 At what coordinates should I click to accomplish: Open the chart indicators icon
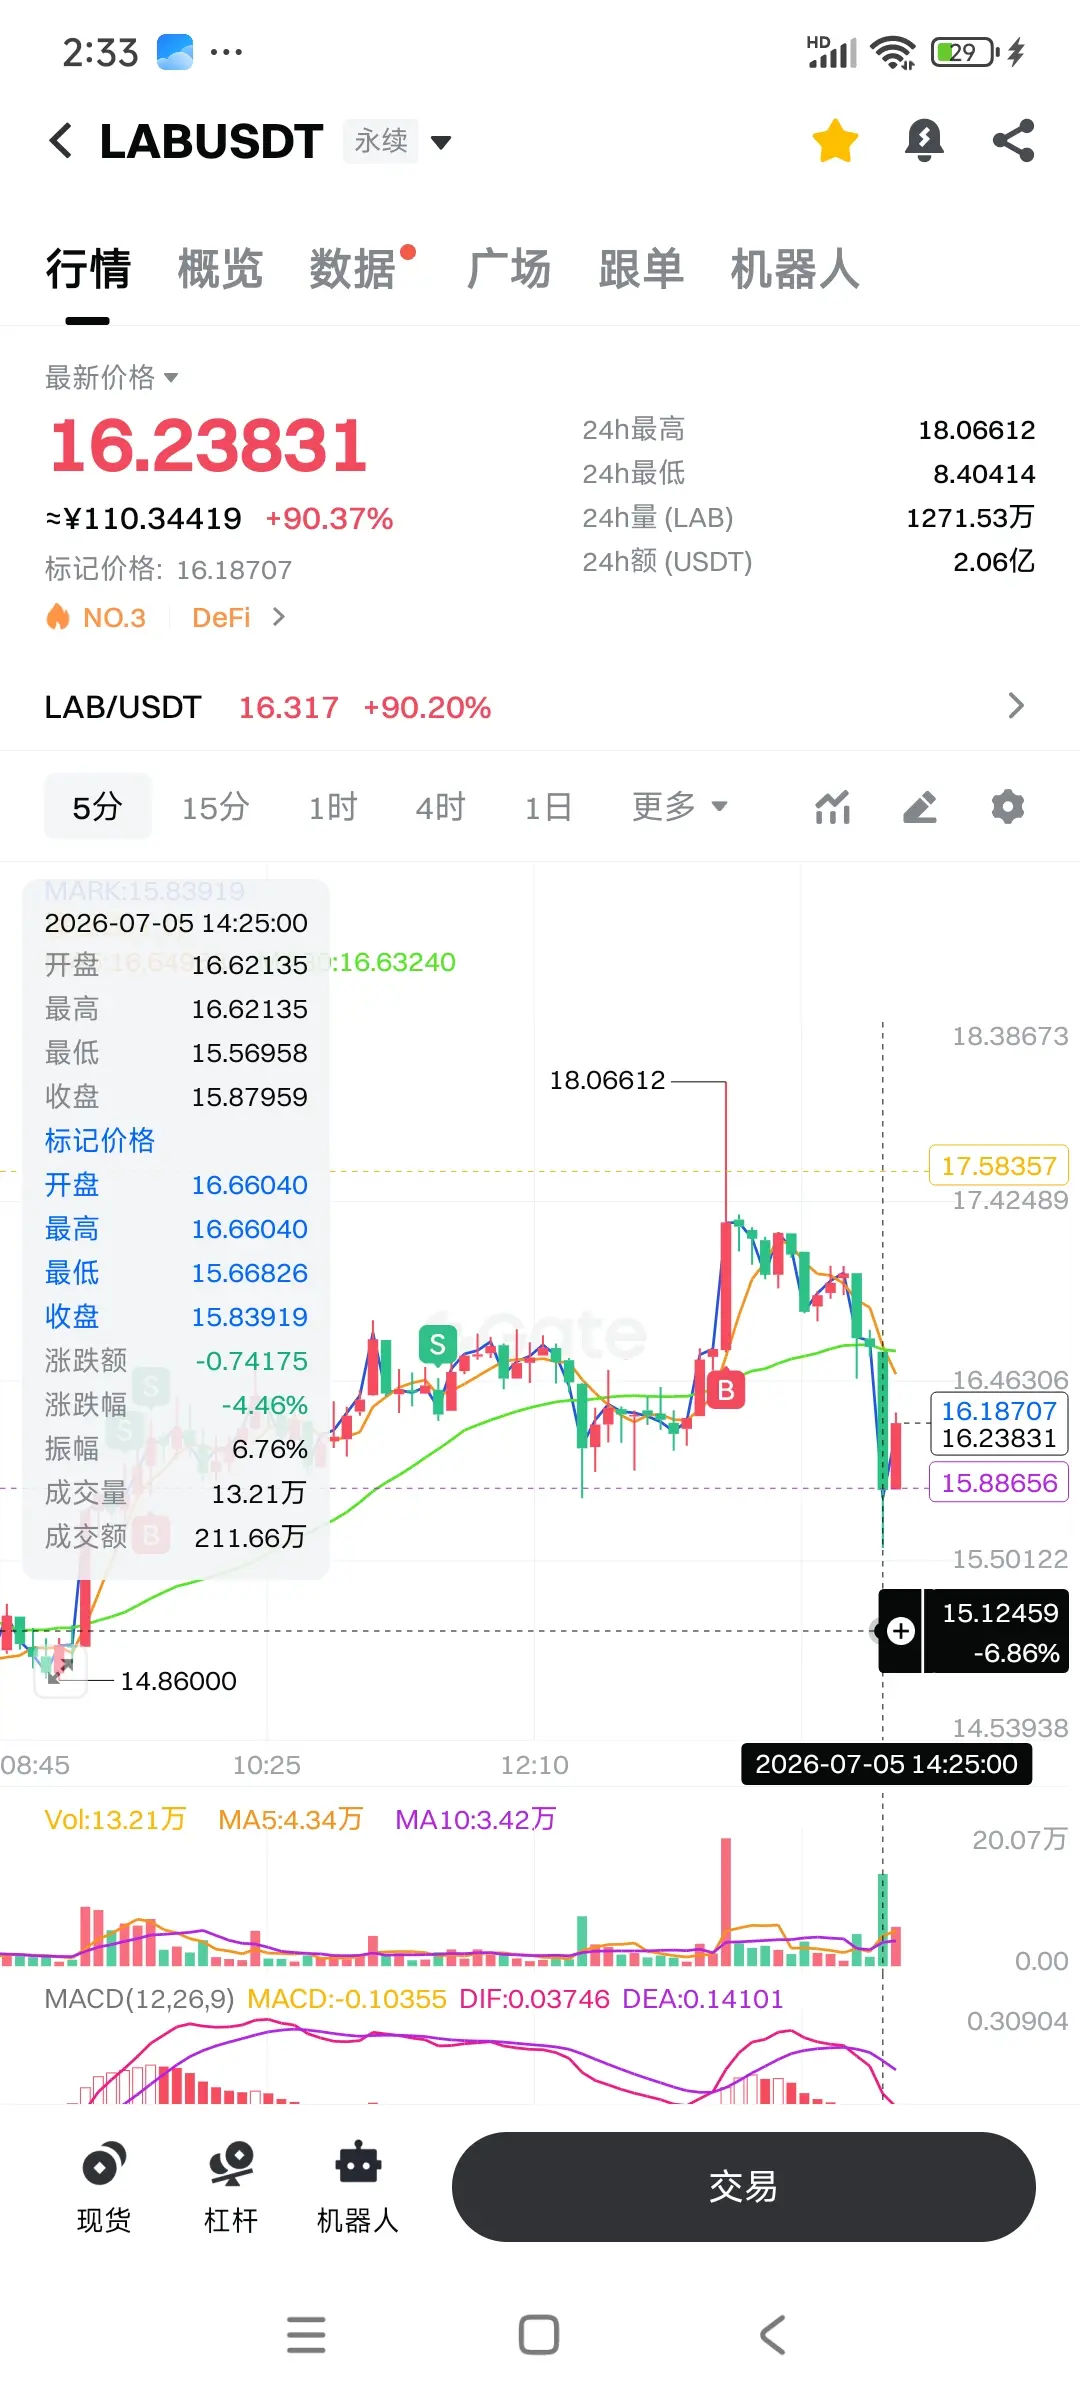coord(832,806)
